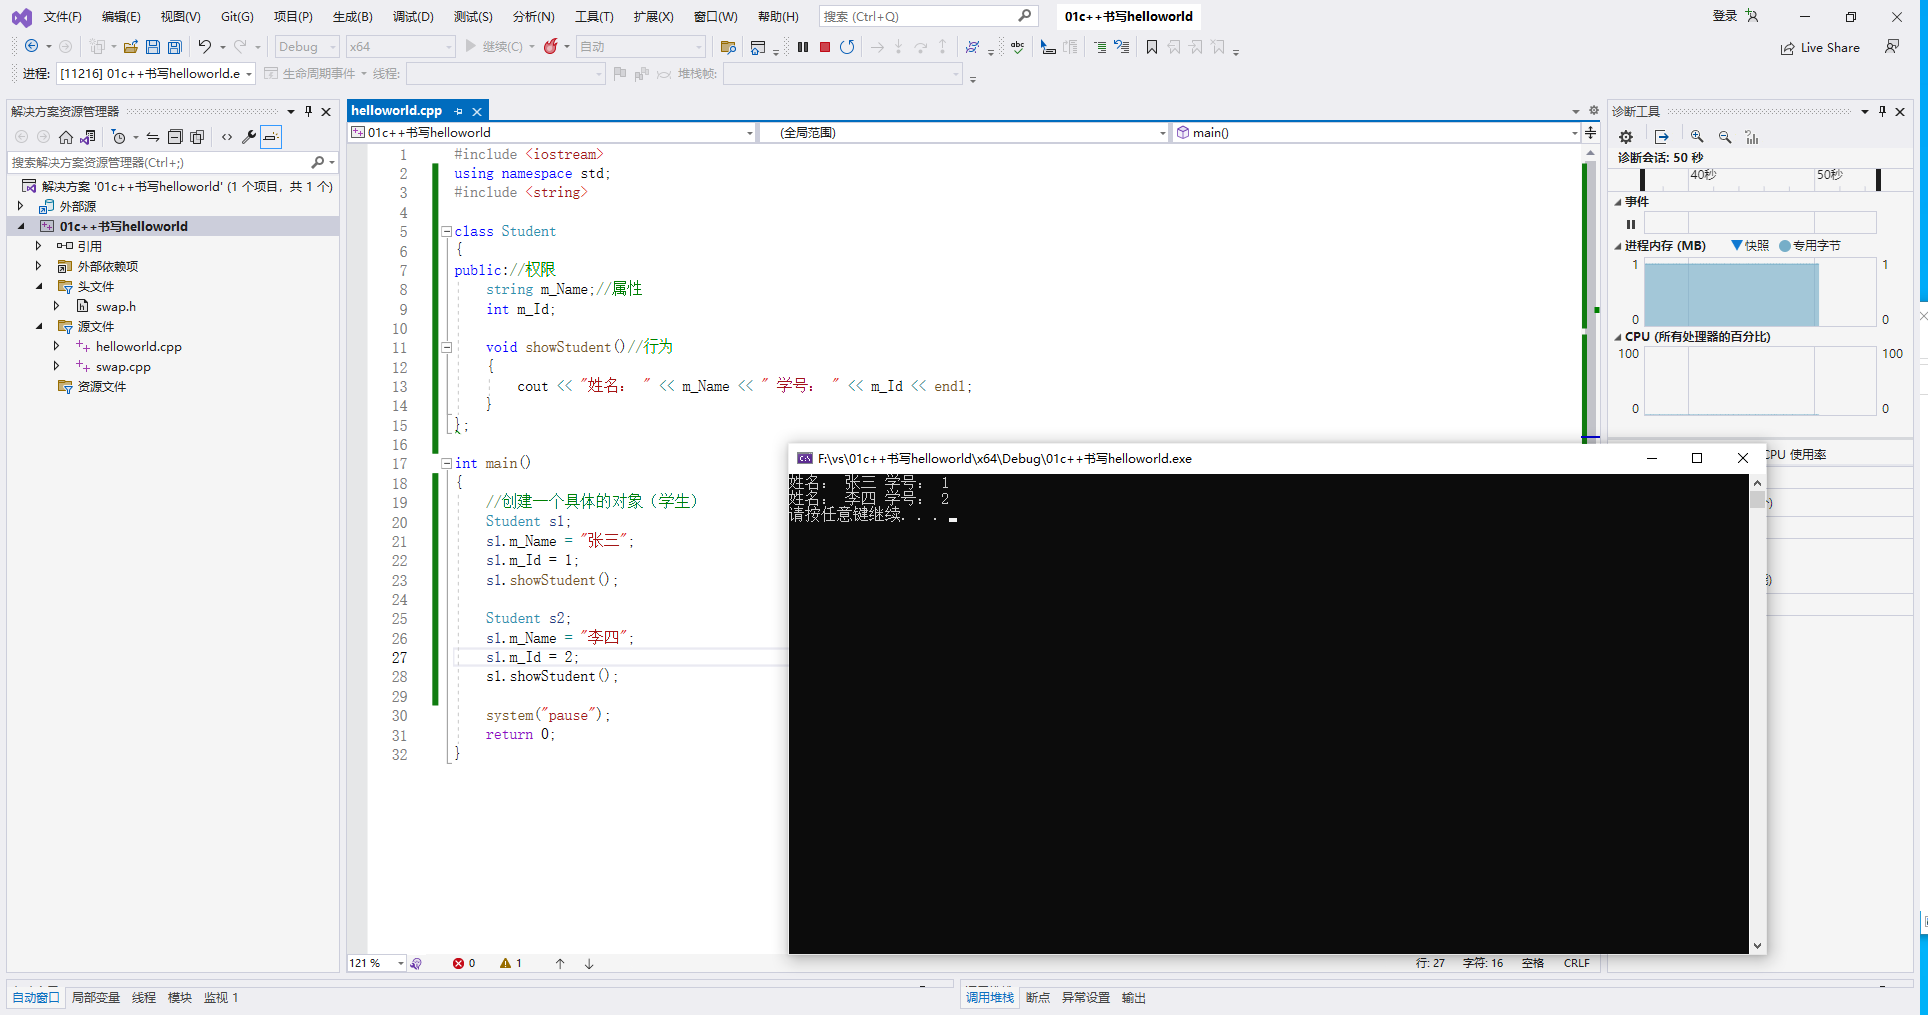
Task: Open the Find in Files icon
Action: click(728, 47)
